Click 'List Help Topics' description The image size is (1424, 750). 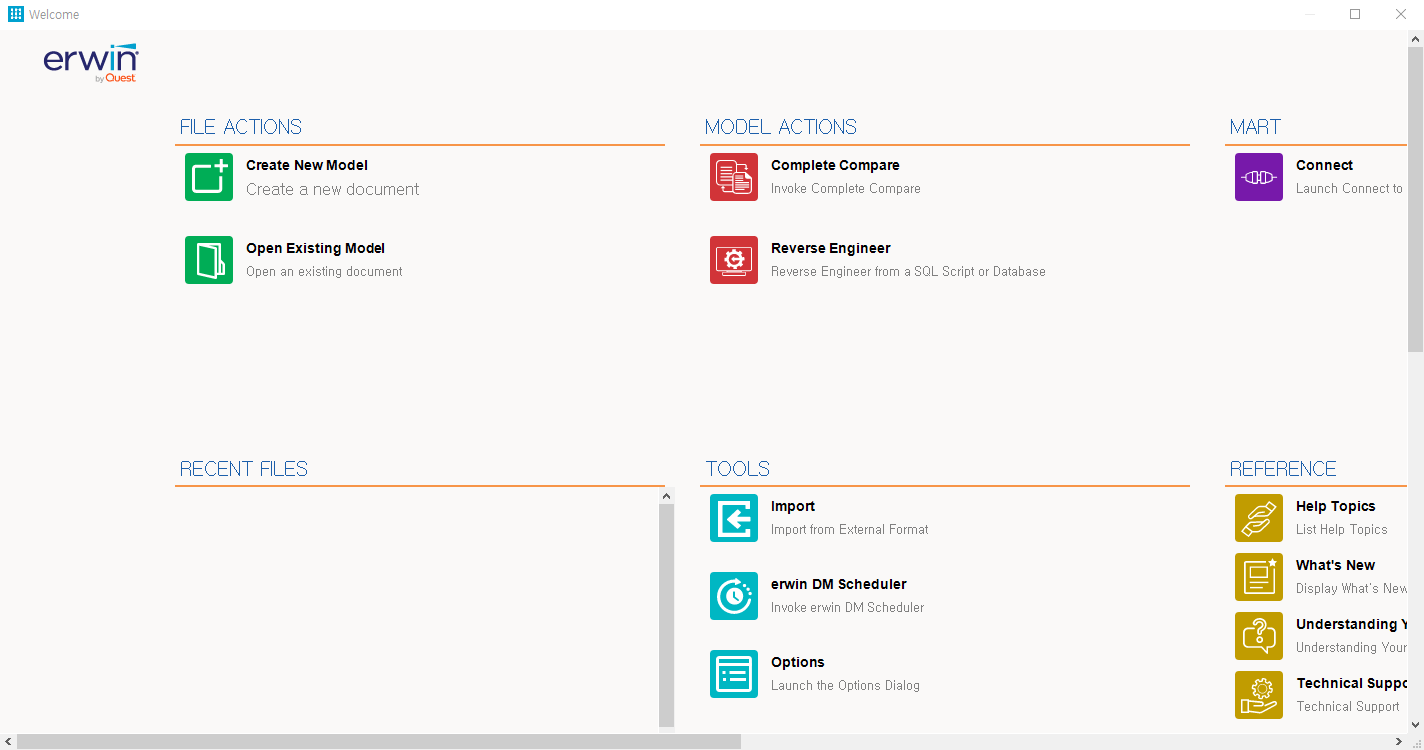click(1342, 529)
